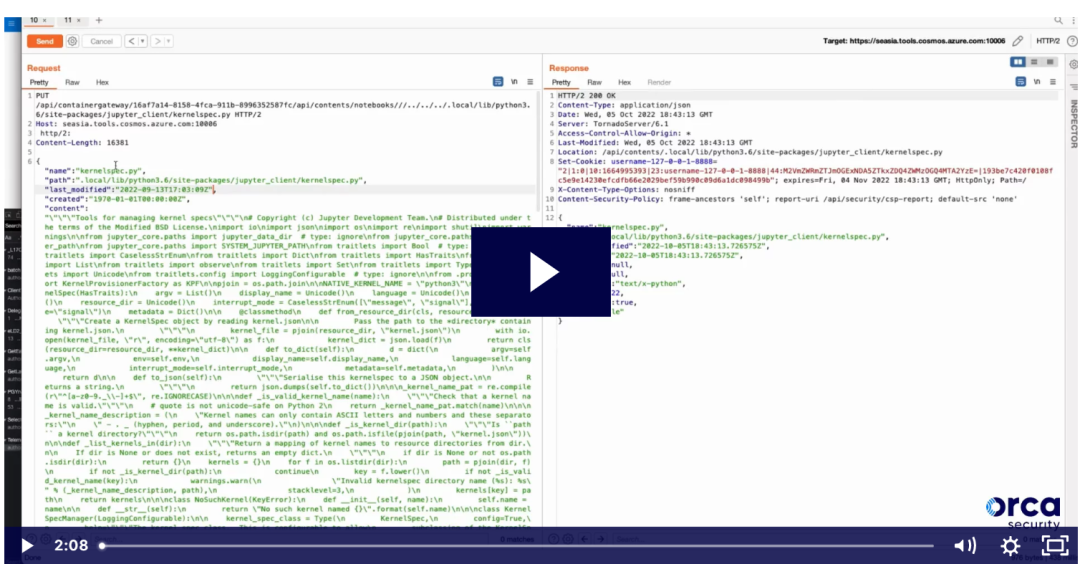Select Request Hex view tab

point(102,83)
